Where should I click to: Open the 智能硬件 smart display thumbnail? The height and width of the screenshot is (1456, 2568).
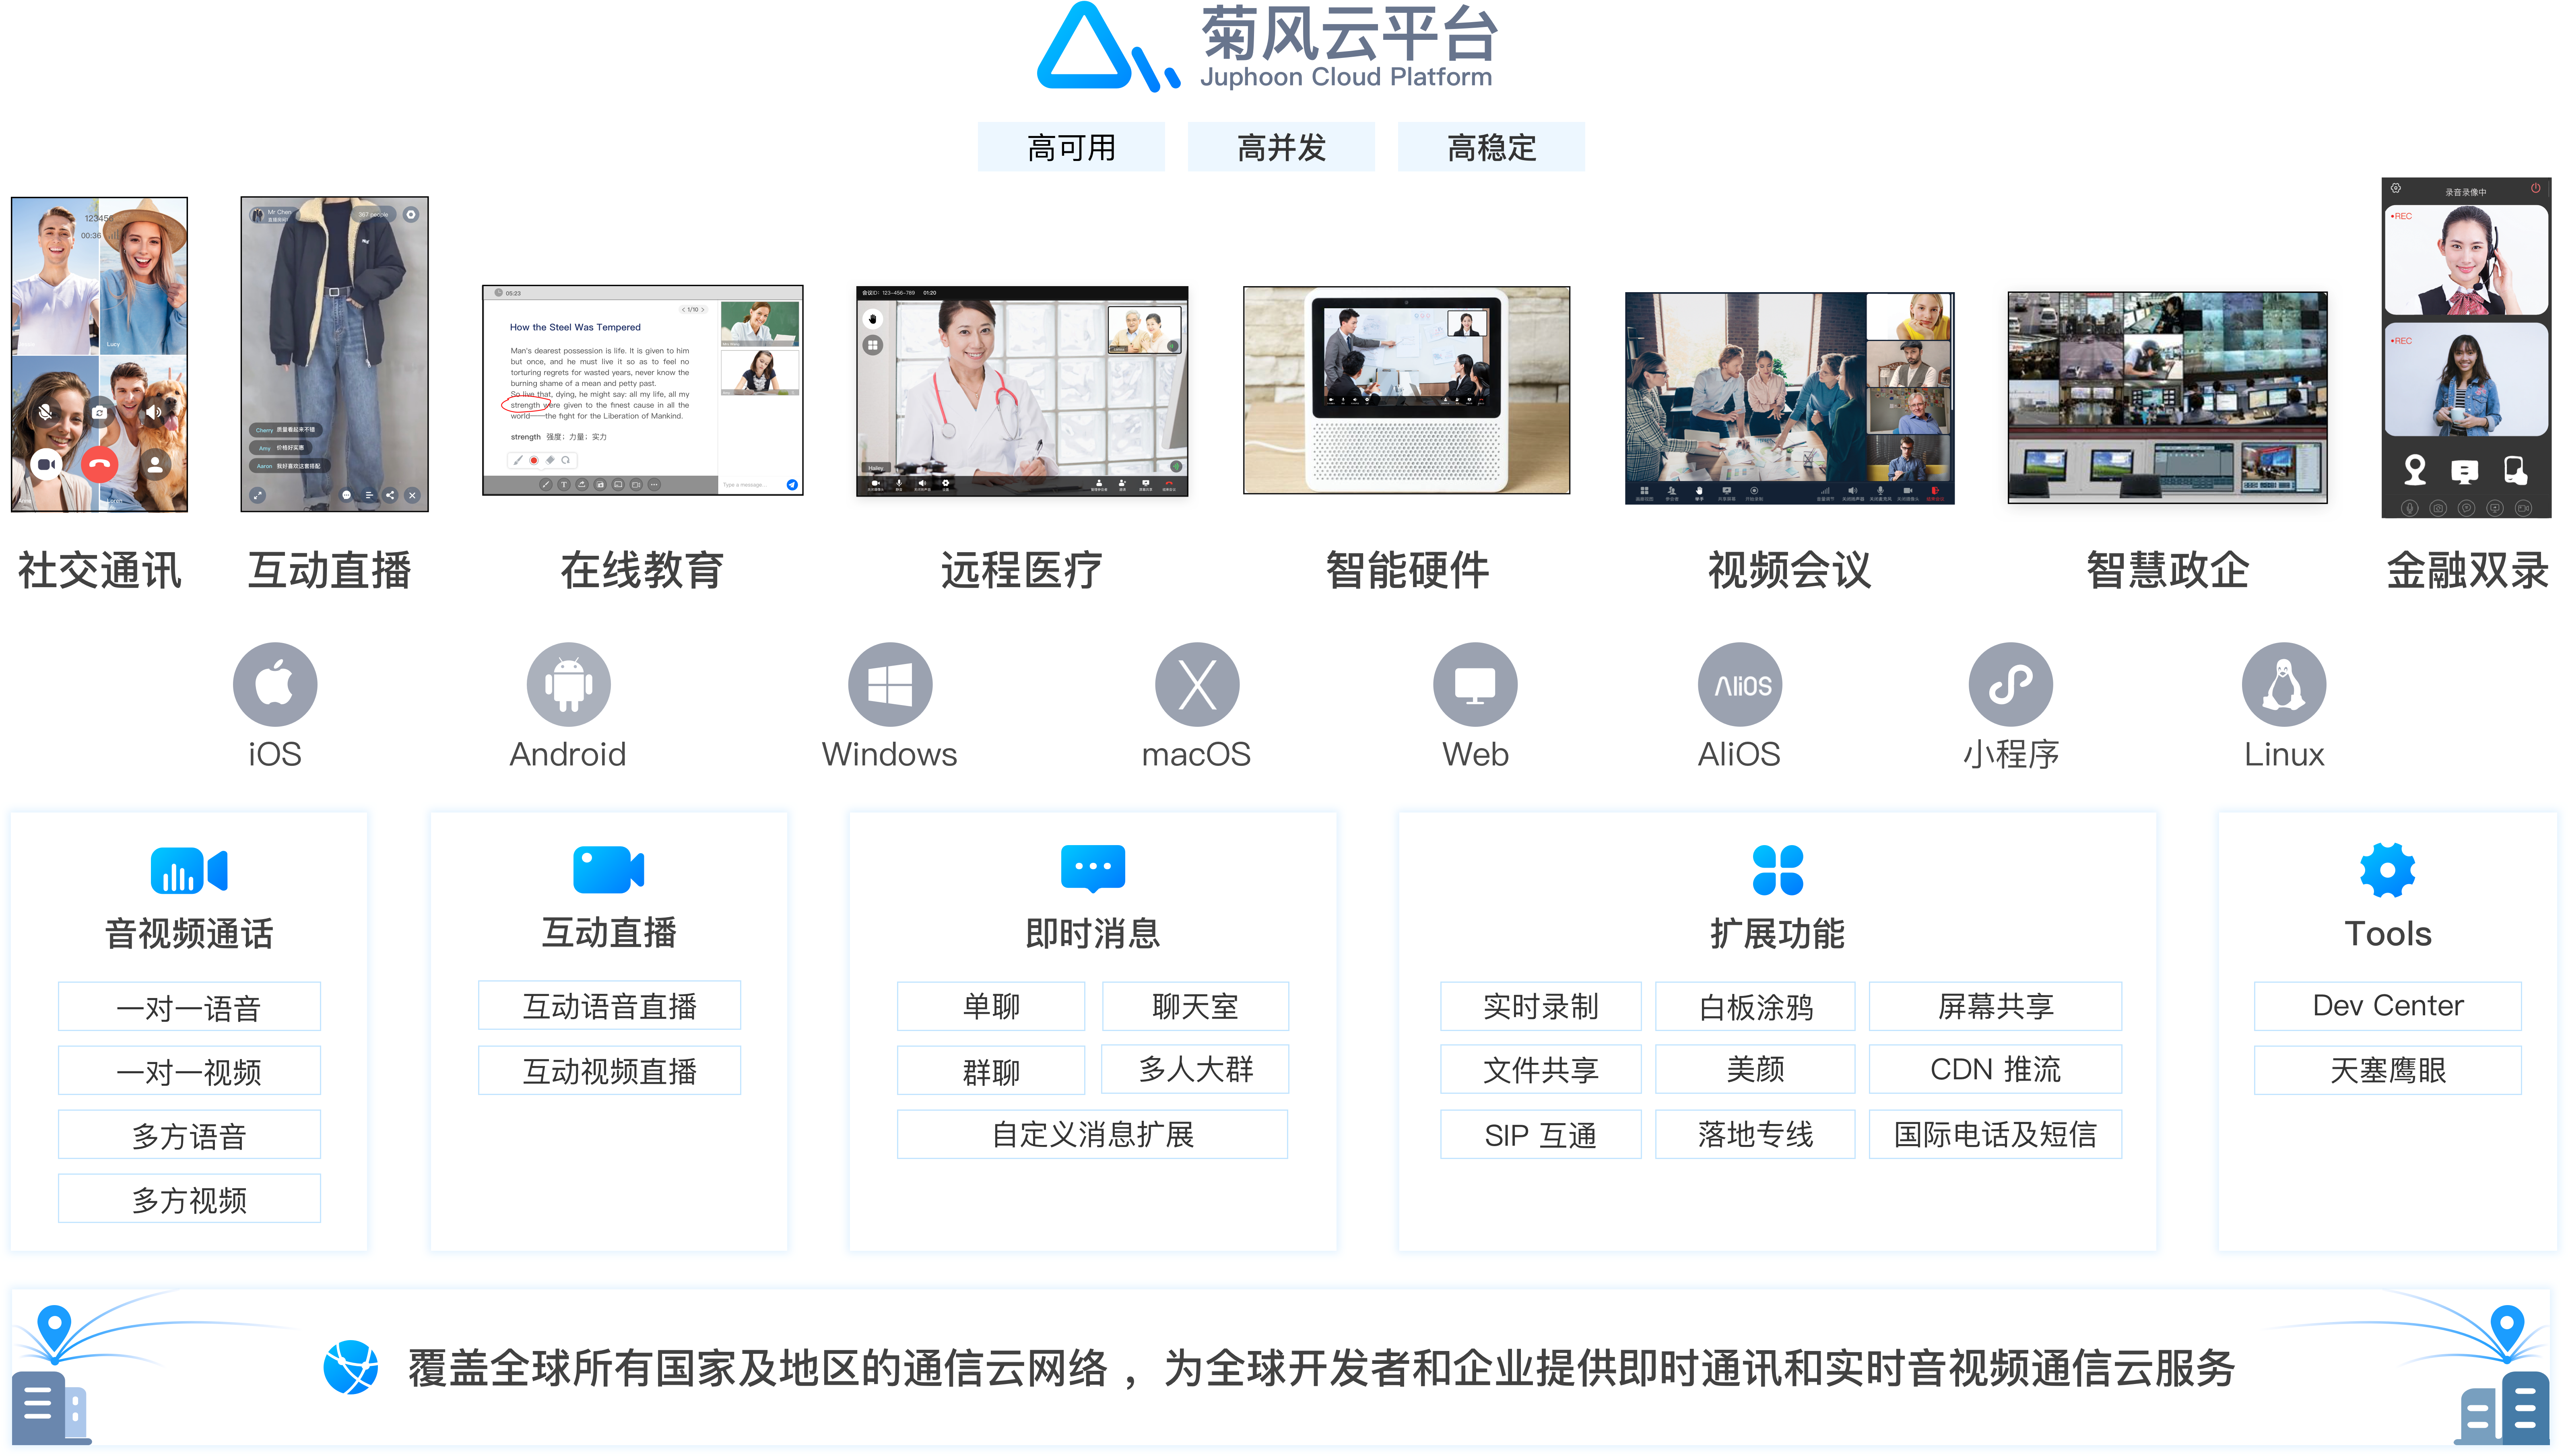[1406, 390]
